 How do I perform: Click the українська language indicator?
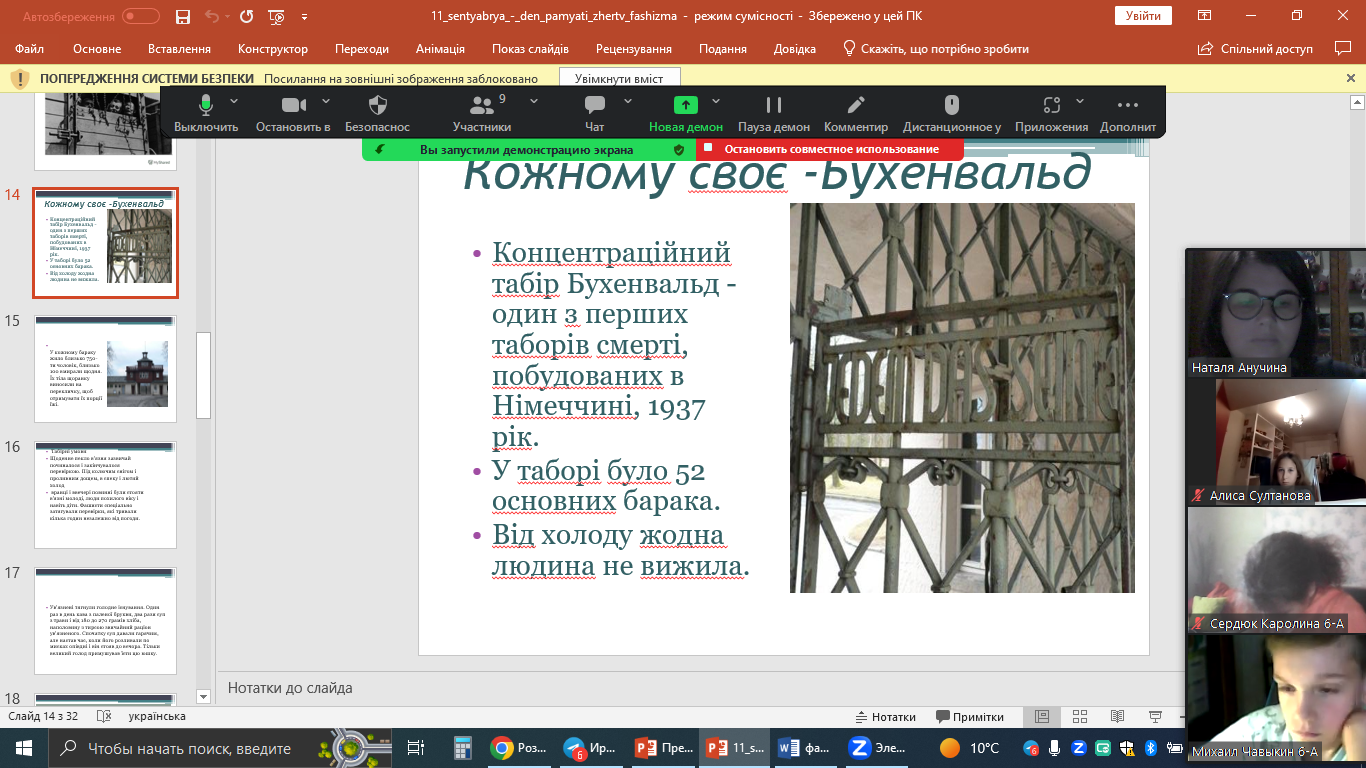[x=157, y=716]
